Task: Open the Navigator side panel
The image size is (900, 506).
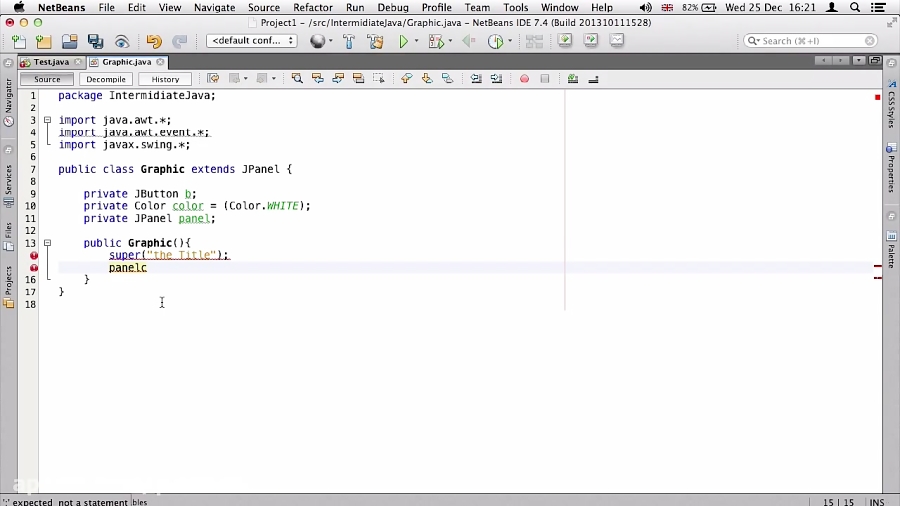Action: [x=9, y=102]
